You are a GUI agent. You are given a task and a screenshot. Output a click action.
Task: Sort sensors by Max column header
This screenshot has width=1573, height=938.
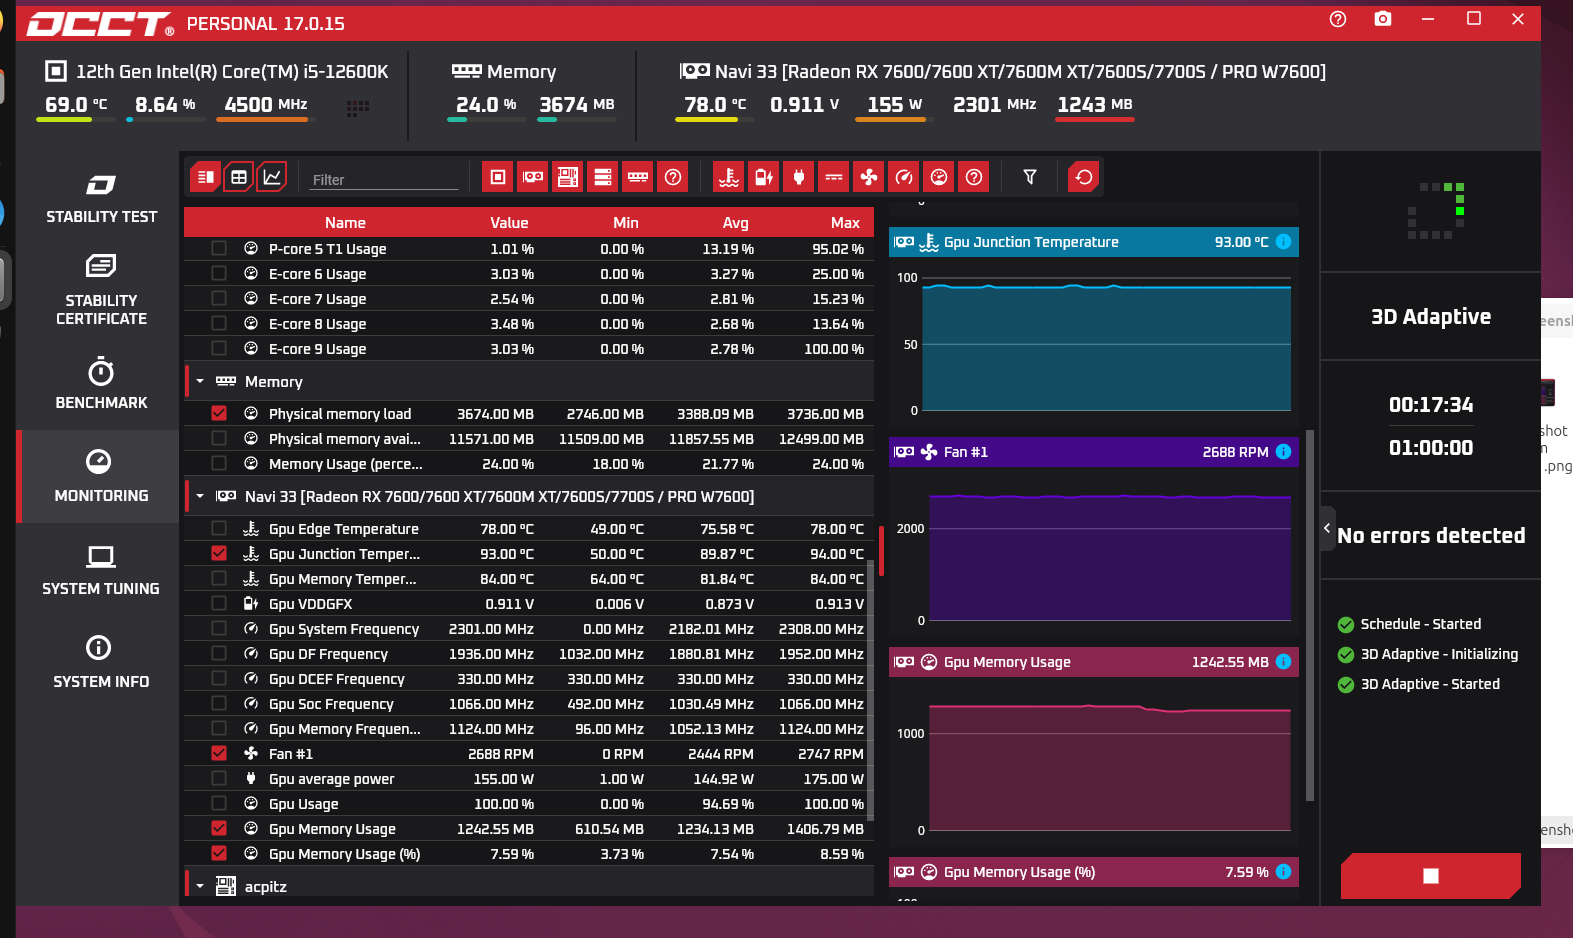(x=845, y=223)
